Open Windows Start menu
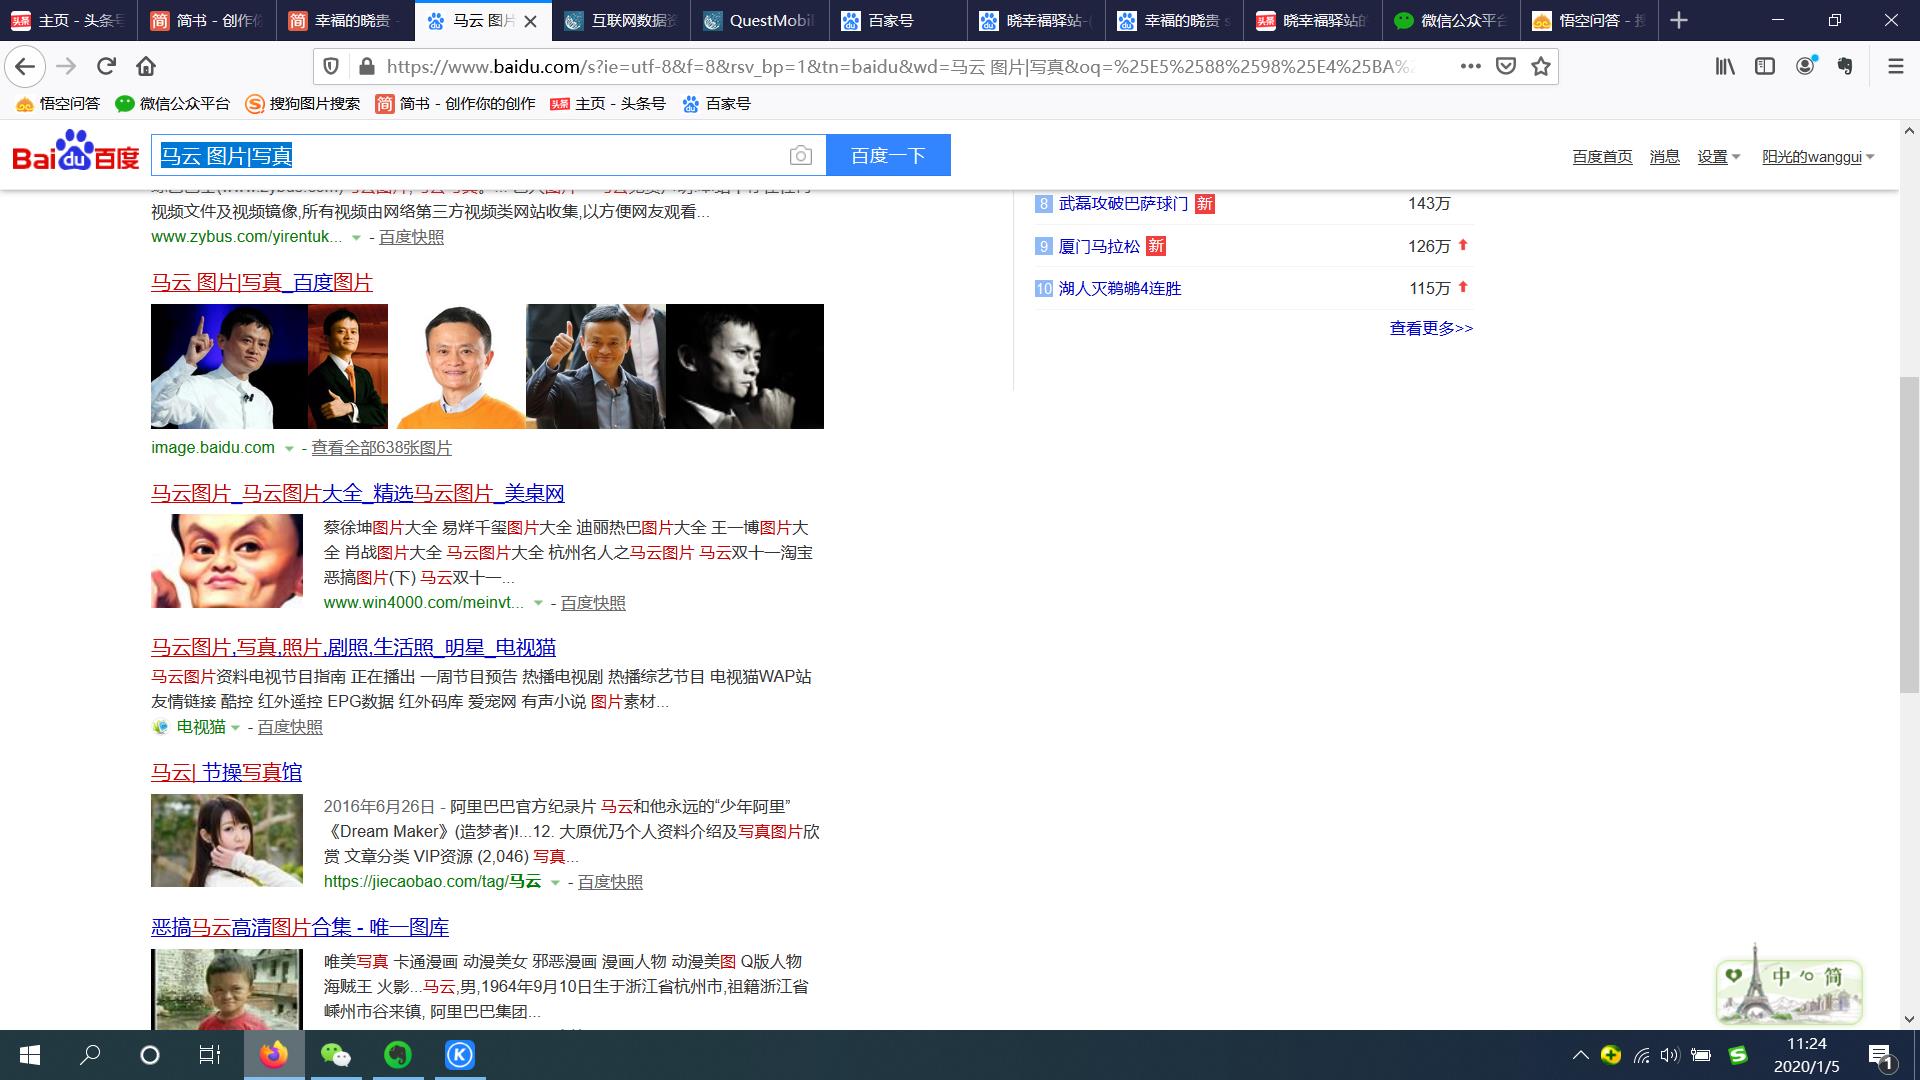1920x1080 pixels. click(x=30, y=1055)
